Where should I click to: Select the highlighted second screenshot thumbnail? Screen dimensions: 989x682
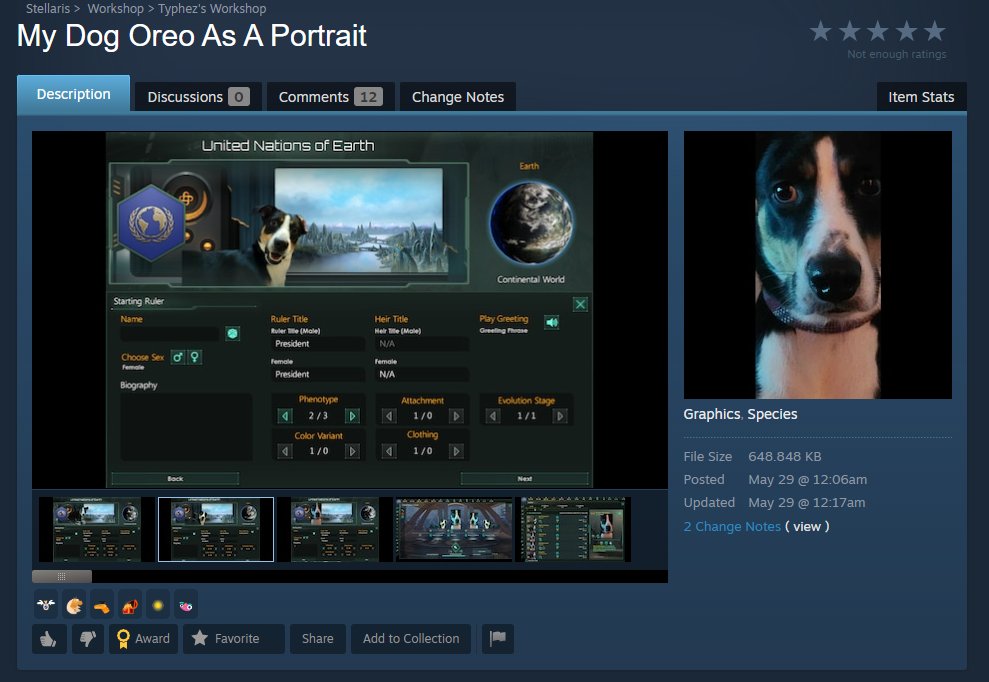click(x=216, y=529)
